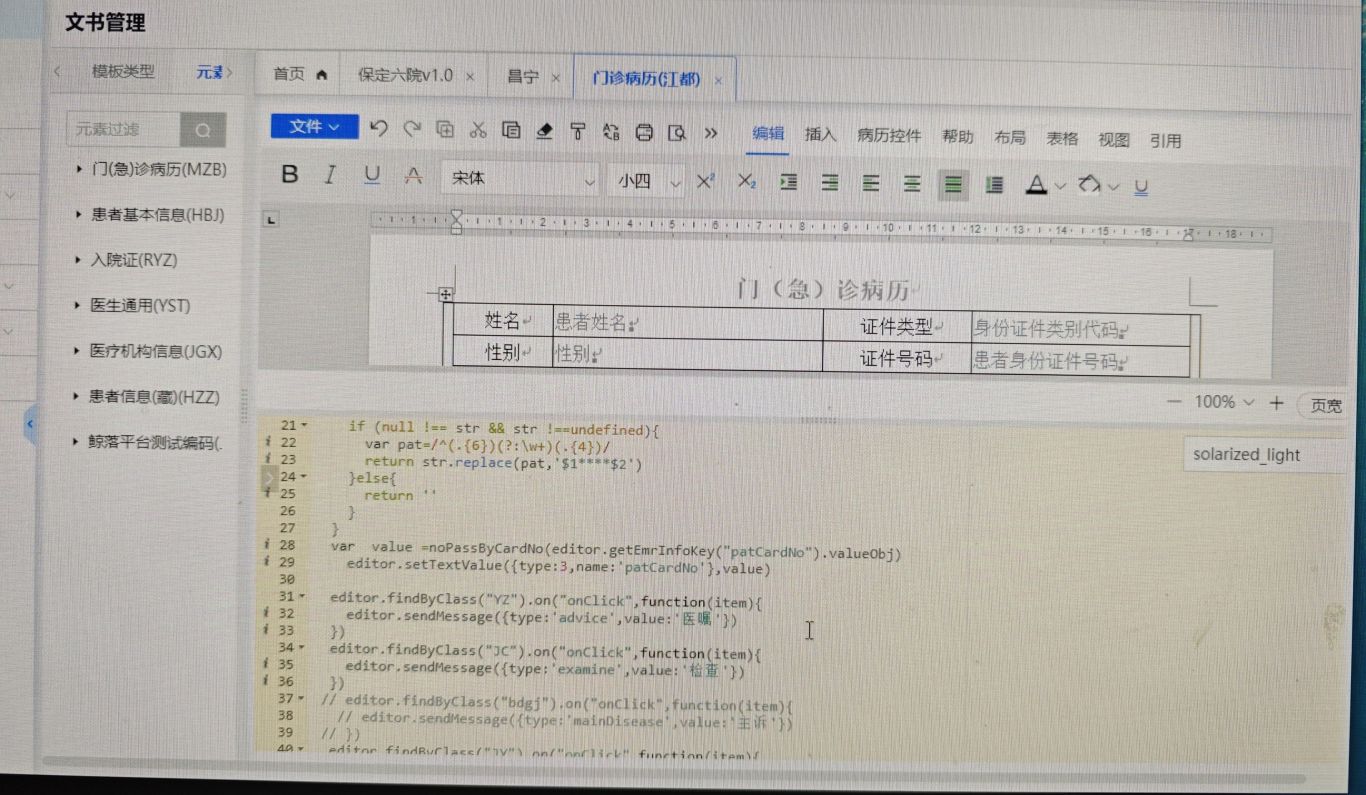Open the solarized_light theme selector
Screen dimensions: 1366x795
(1263, 455)
